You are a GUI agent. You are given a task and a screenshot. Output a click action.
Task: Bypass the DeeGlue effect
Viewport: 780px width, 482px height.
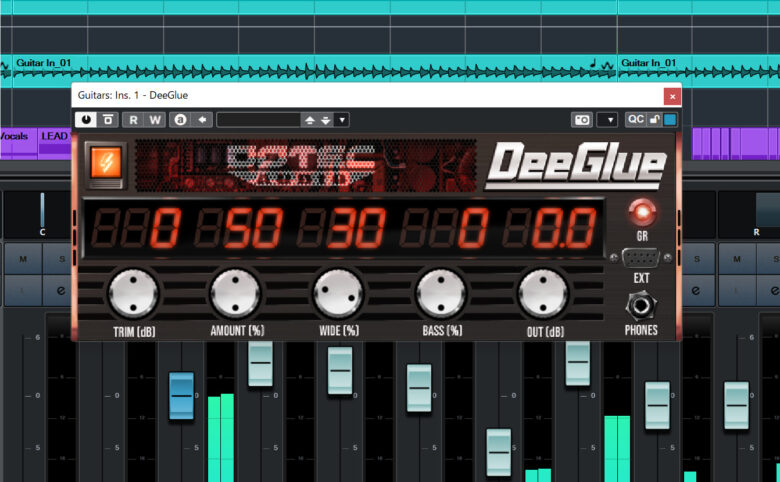click(x=108, y=119)
